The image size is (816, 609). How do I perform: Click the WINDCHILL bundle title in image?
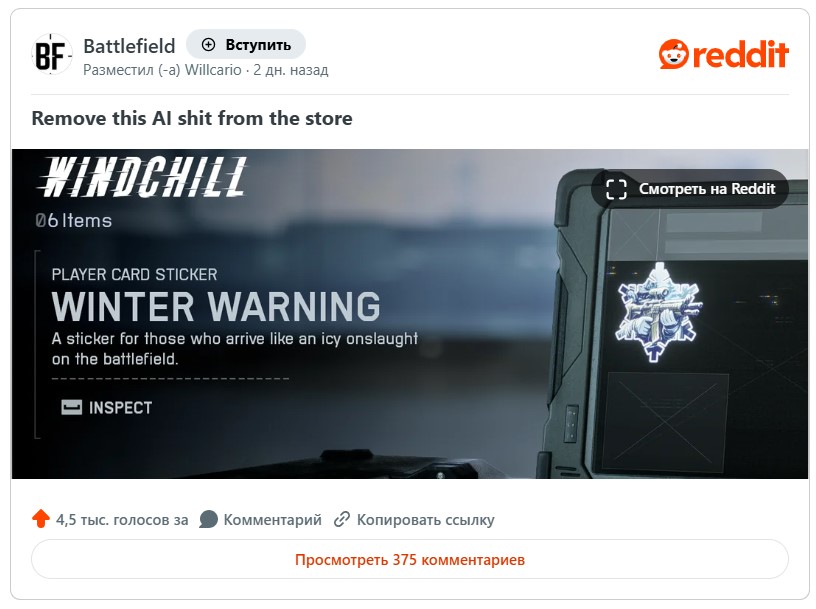[x=142, y=177]
